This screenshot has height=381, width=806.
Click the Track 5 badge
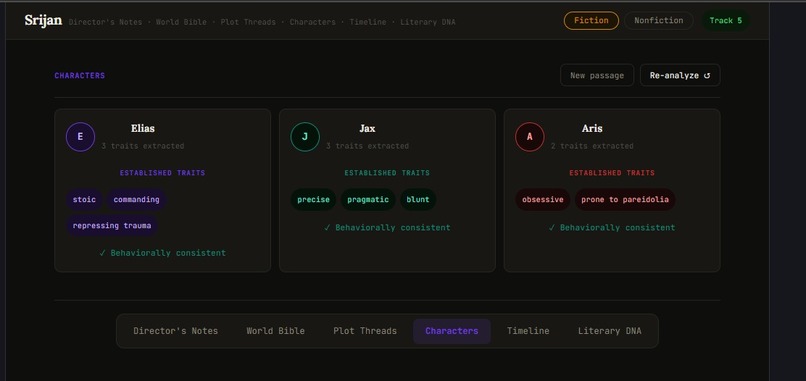tap(725, 21)
